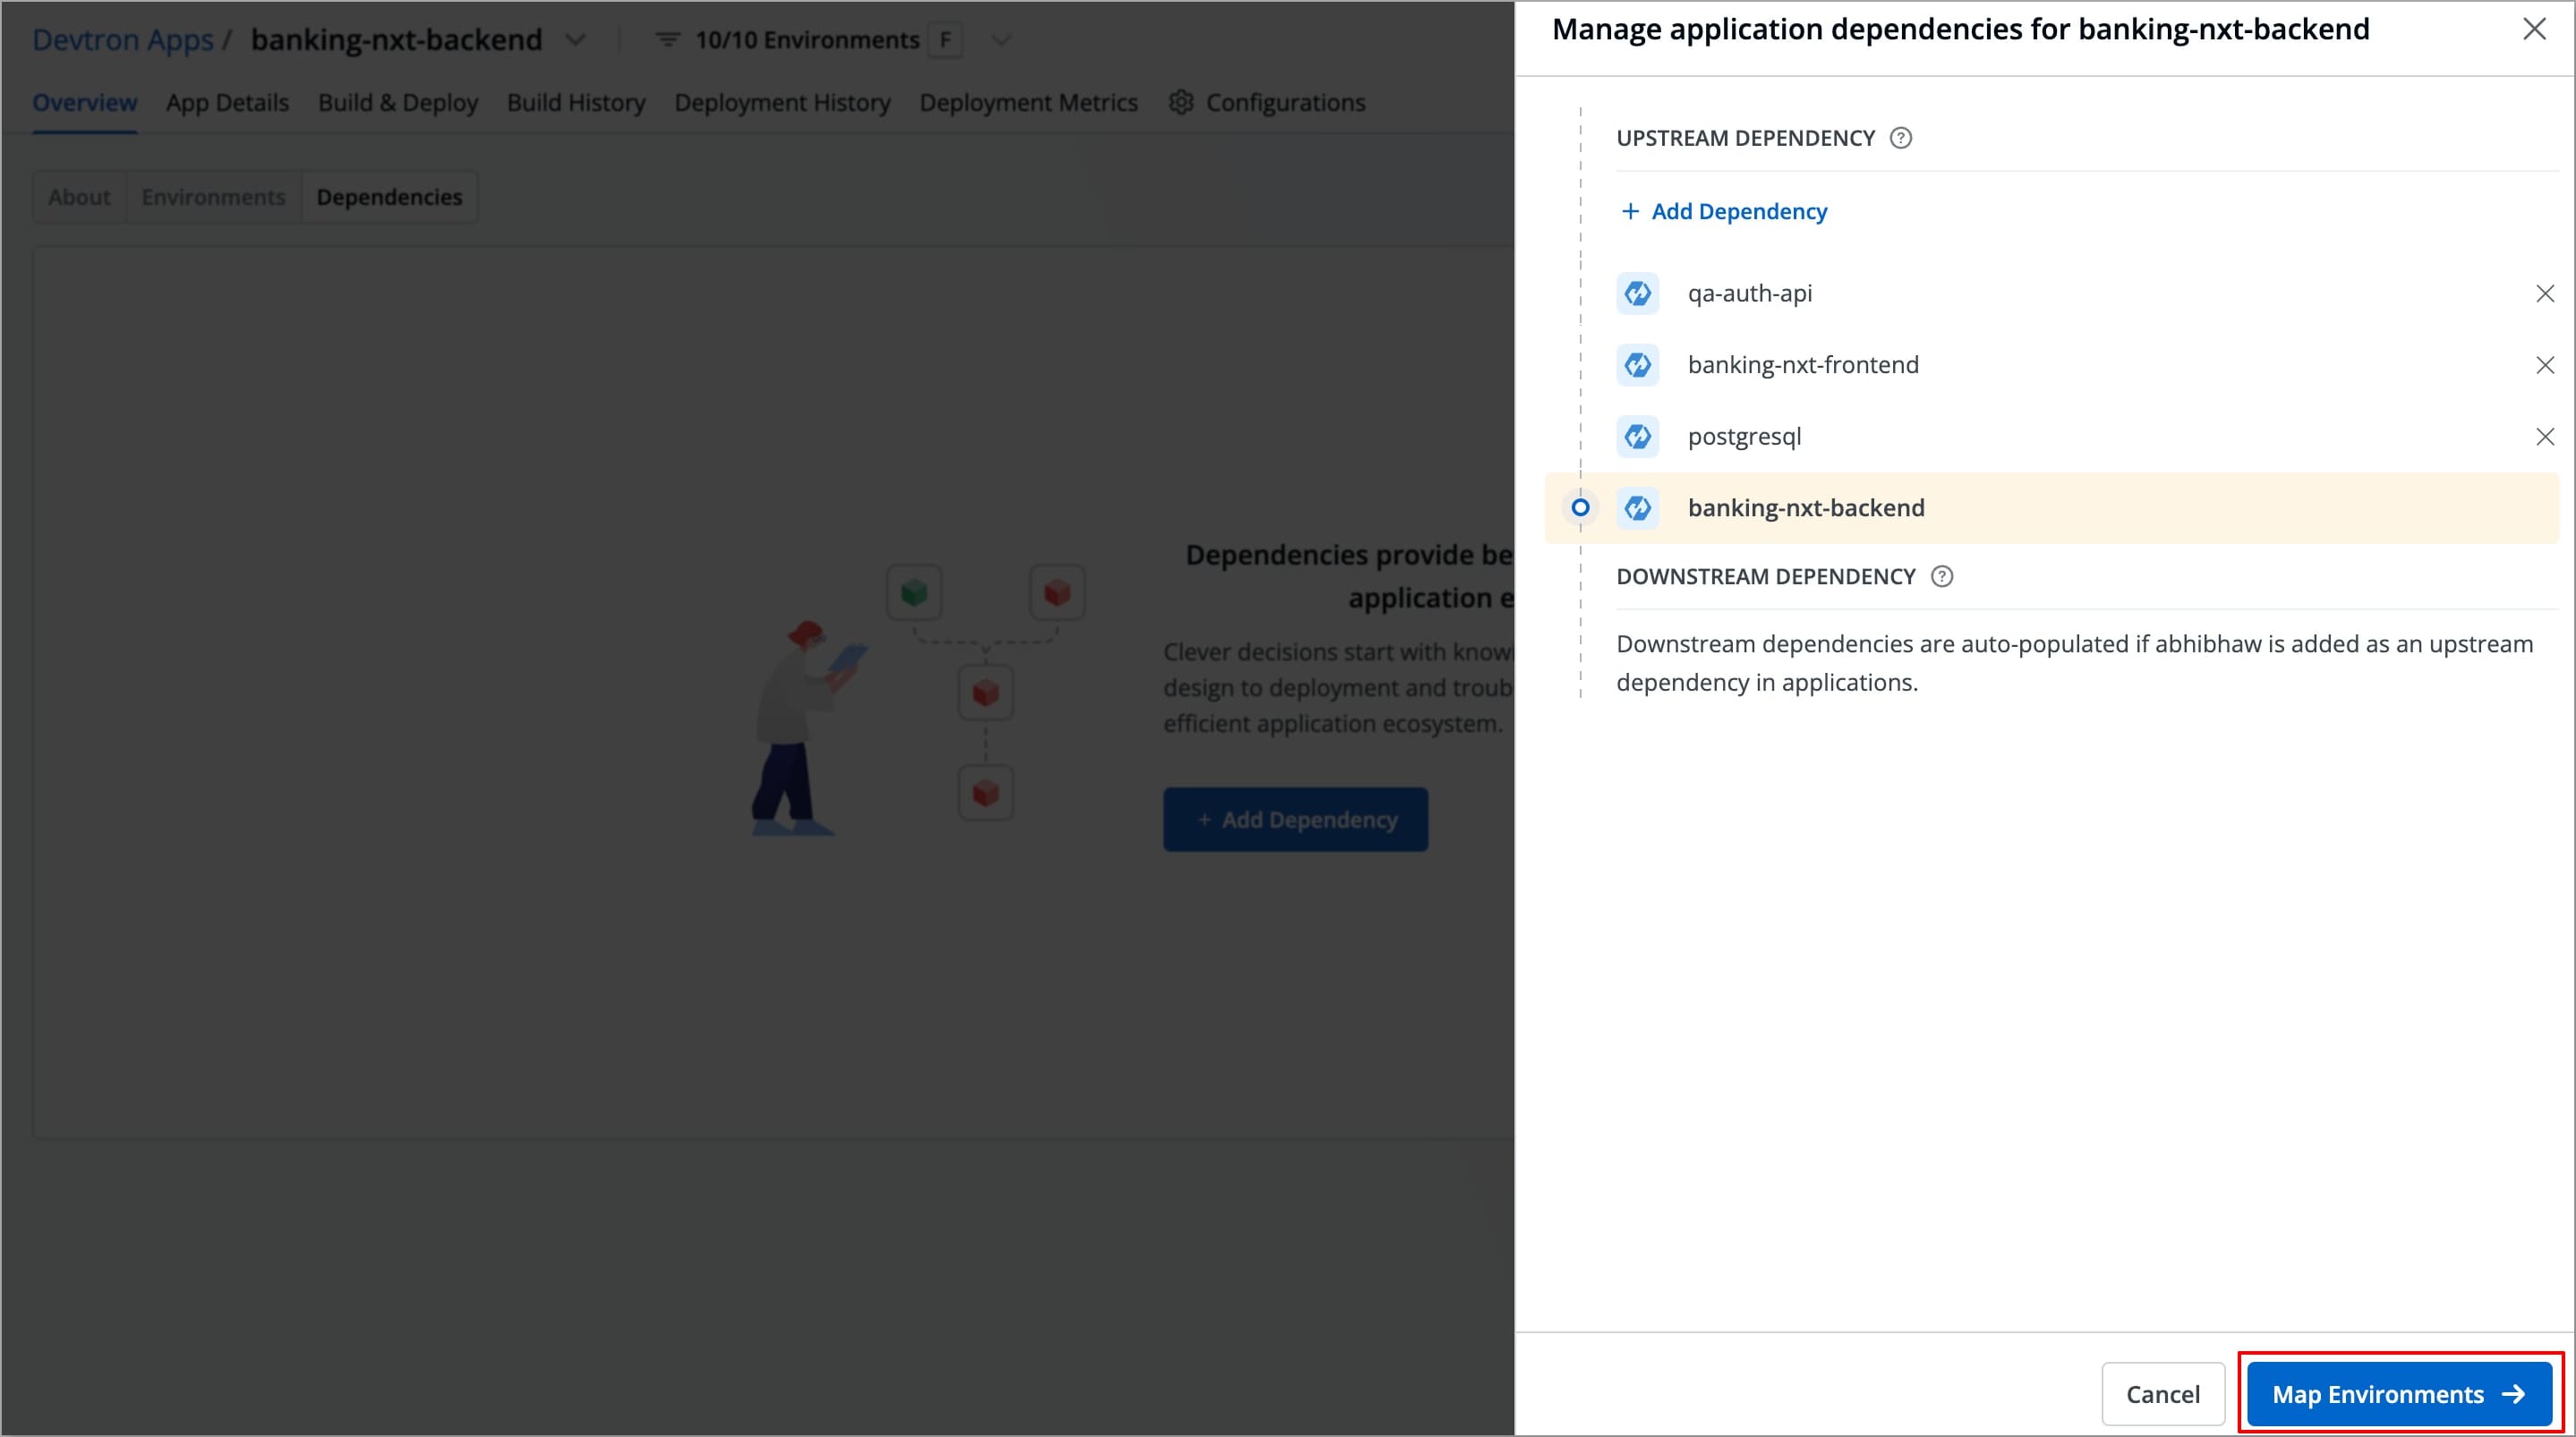Viewport: 2576px width, 1437px height.
Task: Remove the qa-auth-api upstream dependency
Action: tap(2544, 293)
